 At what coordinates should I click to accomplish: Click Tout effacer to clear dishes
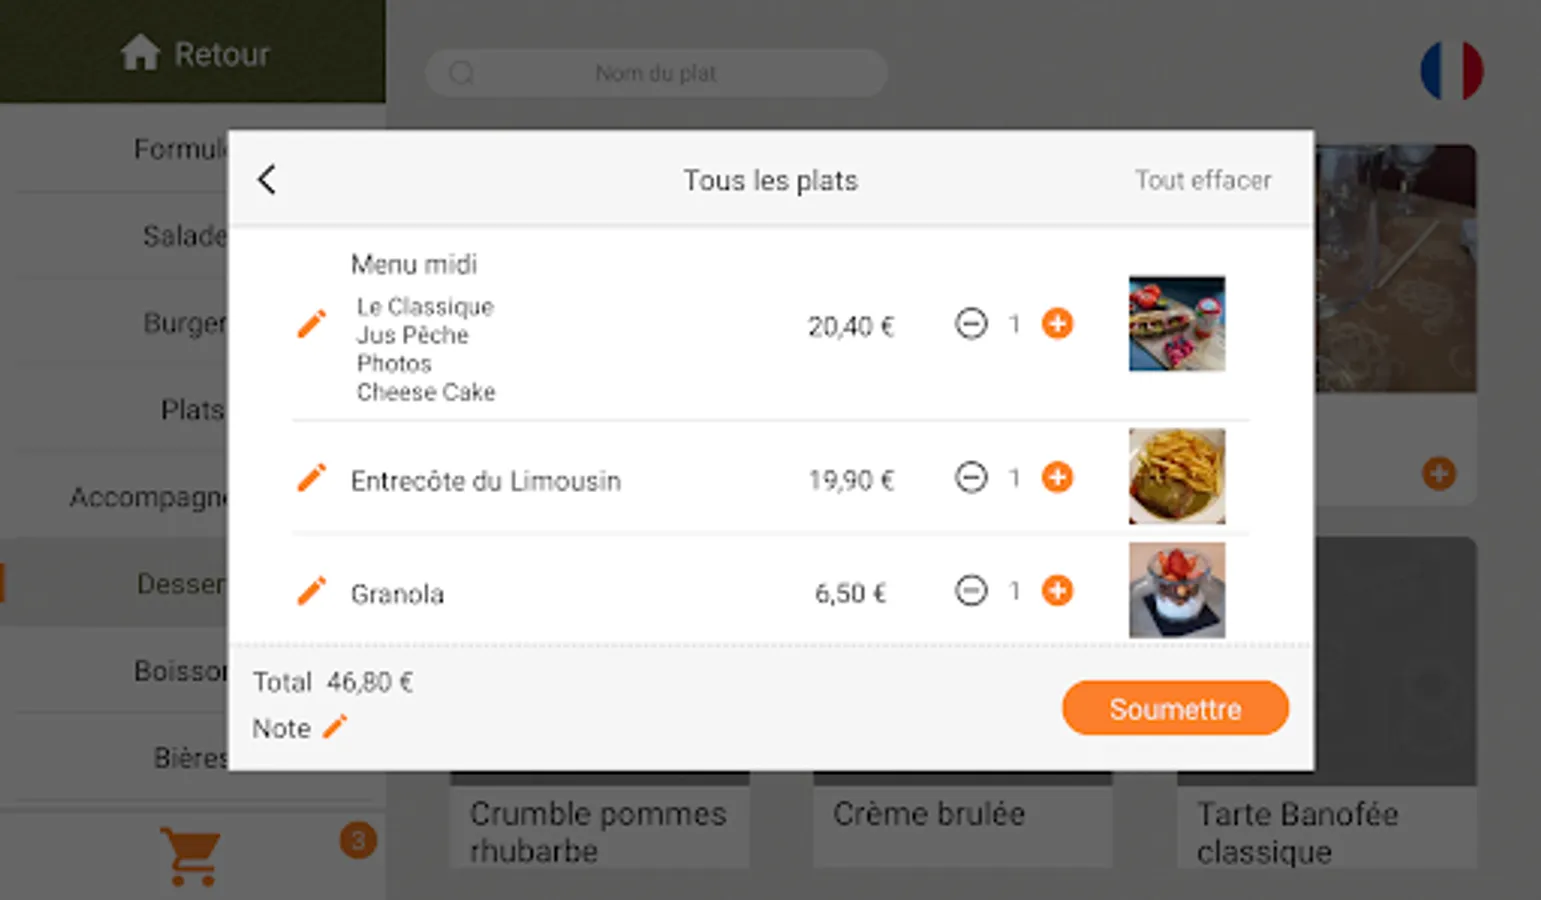[1202, 180]
